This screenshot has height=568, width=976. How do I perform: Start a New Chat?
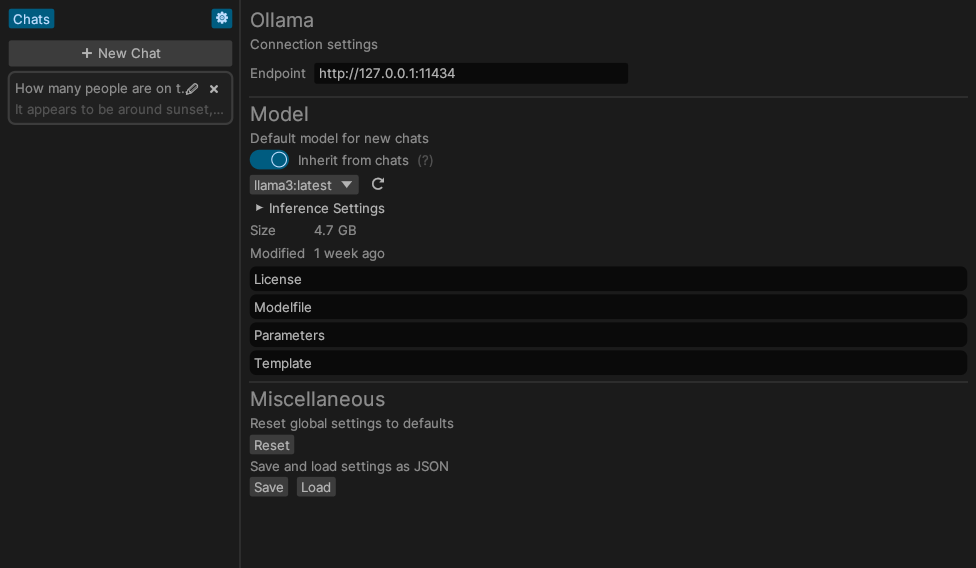[x=120, y=54]
